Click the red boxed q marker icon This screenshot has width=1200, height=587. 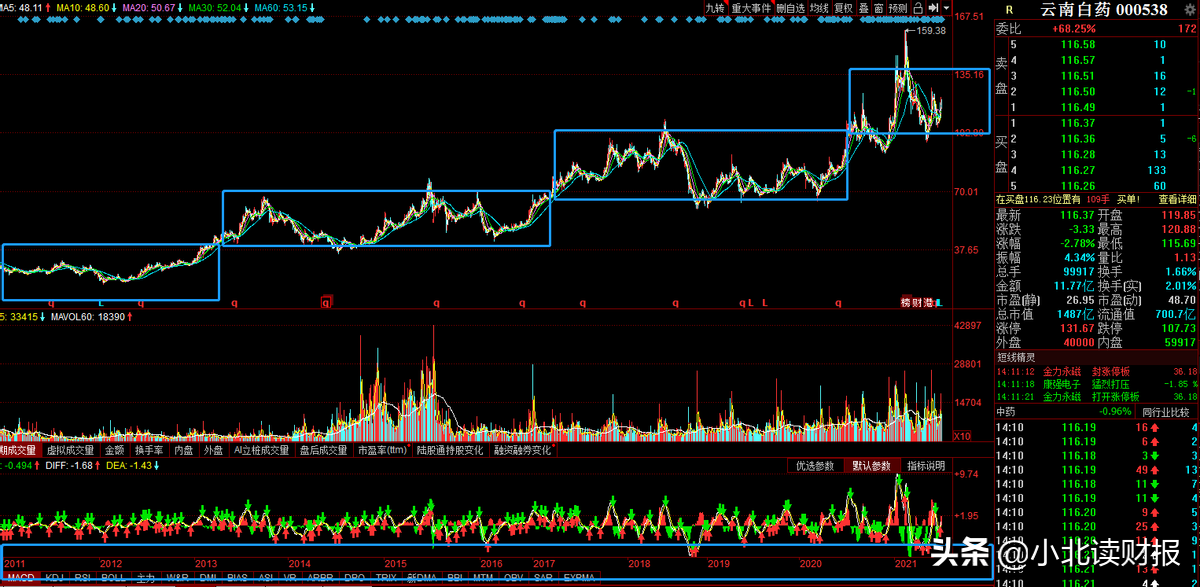[x=325, y=302]
